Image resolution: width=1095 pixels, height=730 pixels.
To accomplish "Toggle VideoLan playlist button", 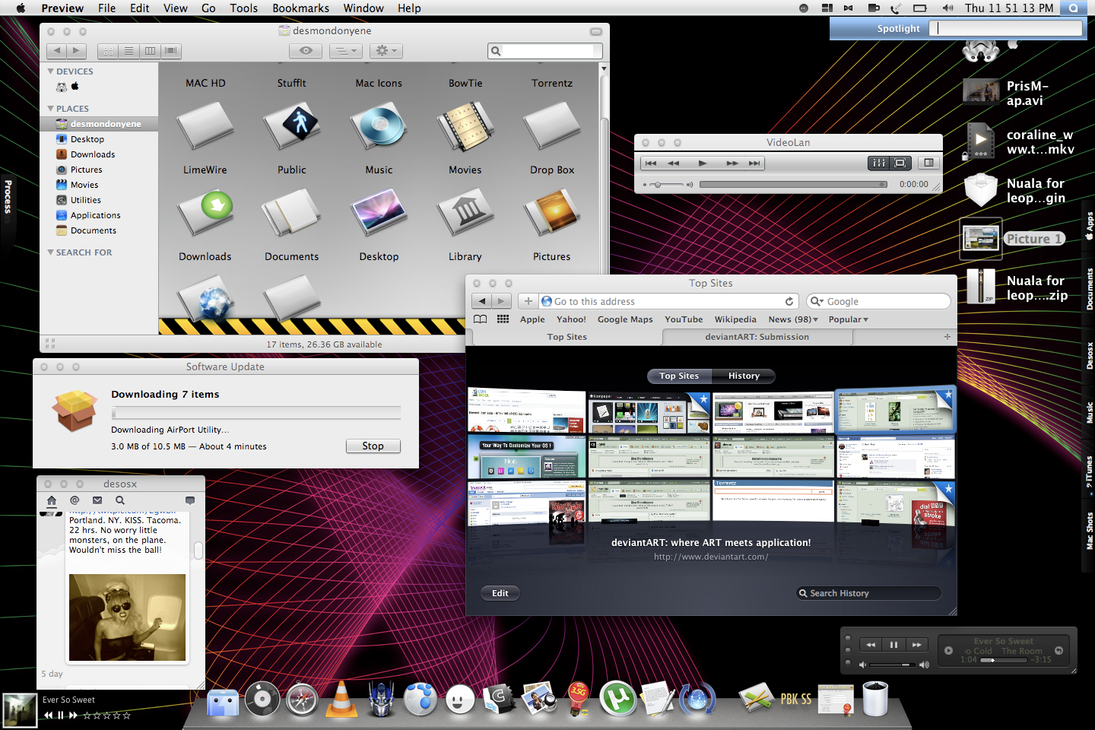I will (928, 163).
